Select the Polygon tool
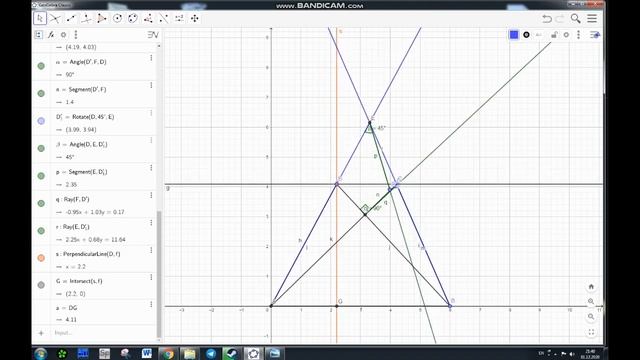 point(102,18)
